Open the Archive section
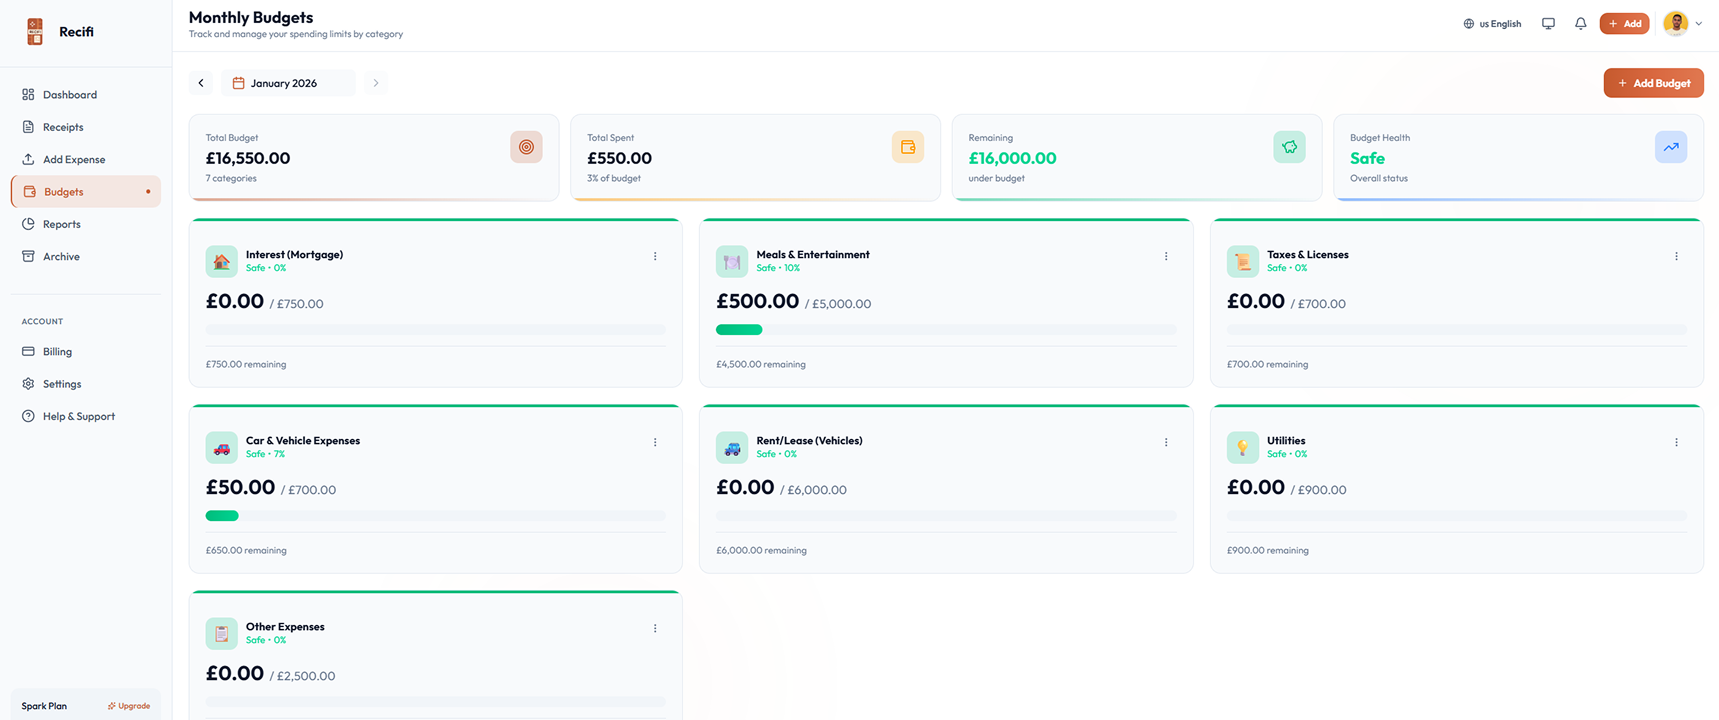The height and width of the screenshot is (720, 1719). pyautogui.click(x=60, y=256)
